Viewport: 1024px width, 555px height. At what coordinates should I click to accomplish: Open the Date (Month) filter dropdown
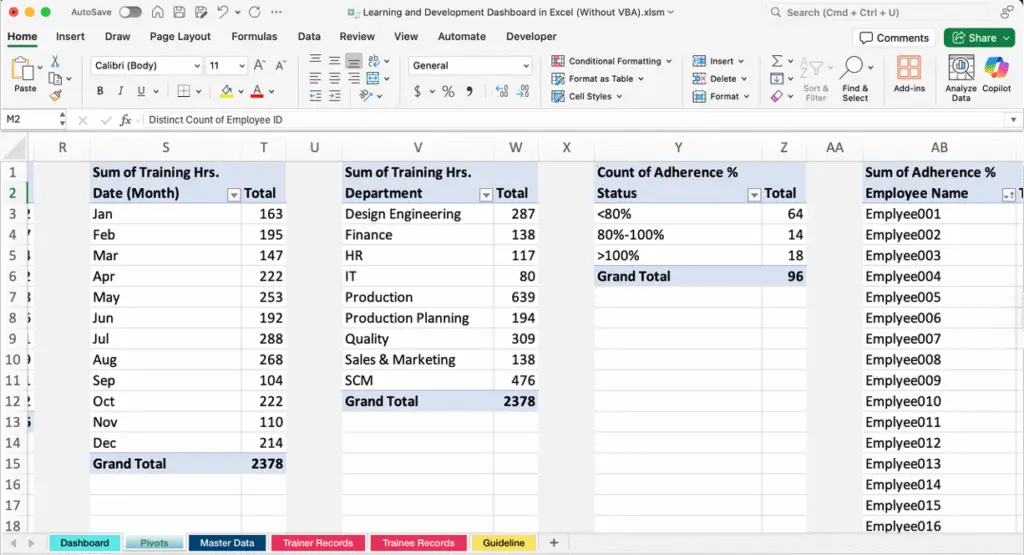coord(234,194)
